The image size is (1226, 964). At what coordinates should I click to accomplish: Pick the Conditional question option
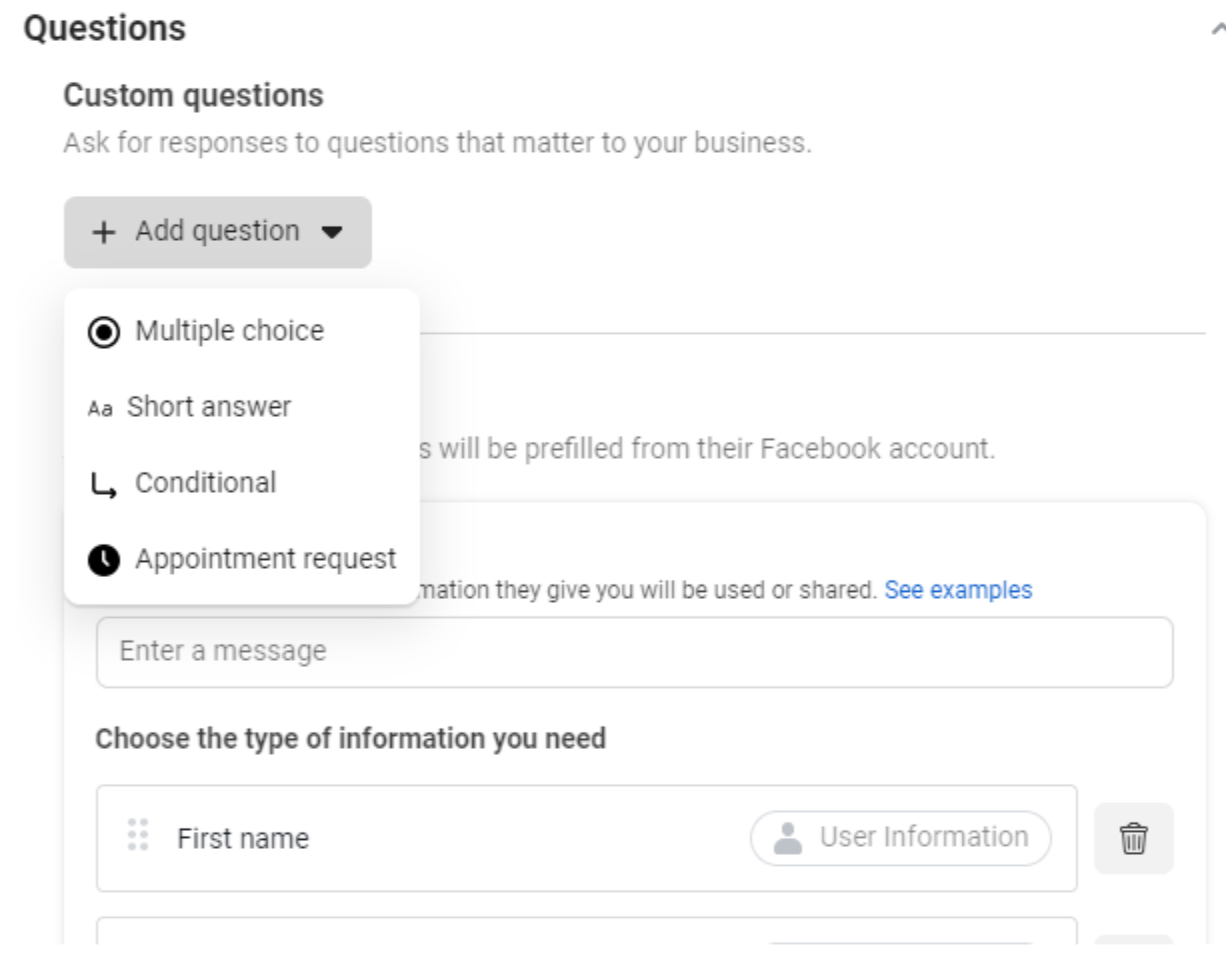205,483
